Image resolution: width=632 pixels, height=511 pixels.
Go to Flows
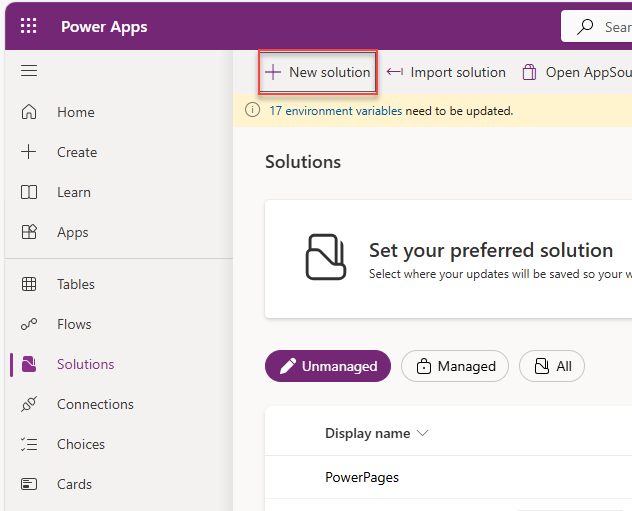pos(74,324)
